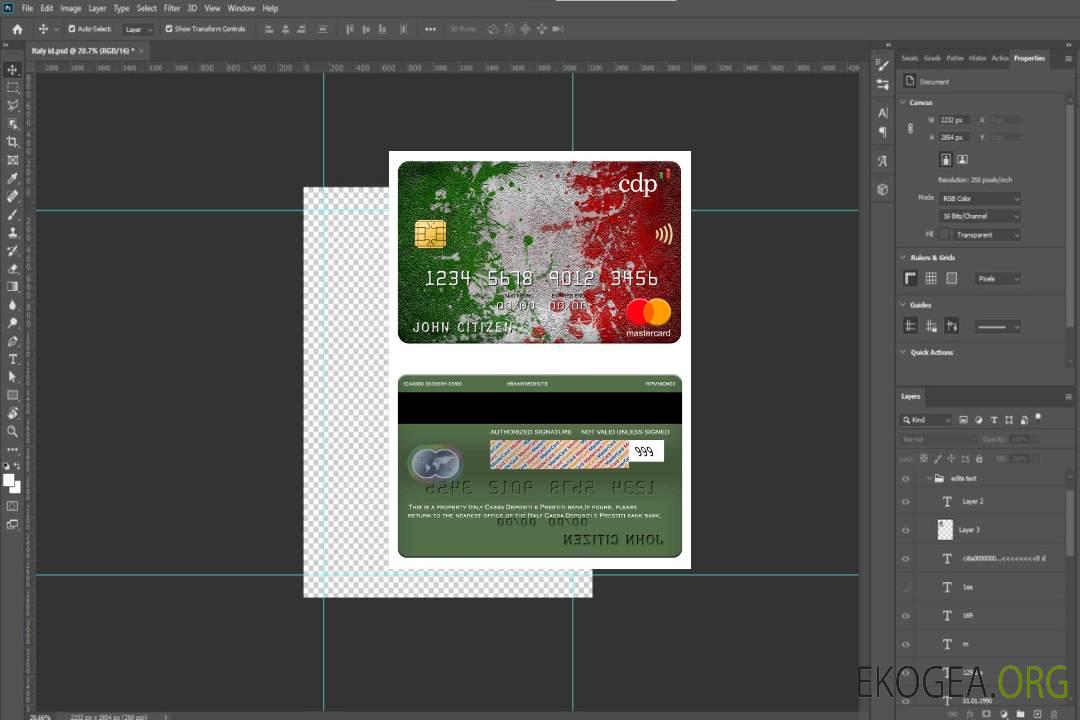Viewport: 1080px width, 720px height.
Task: Toggle rulers in Rulers & Grids
Action: (x=910, y=278)
